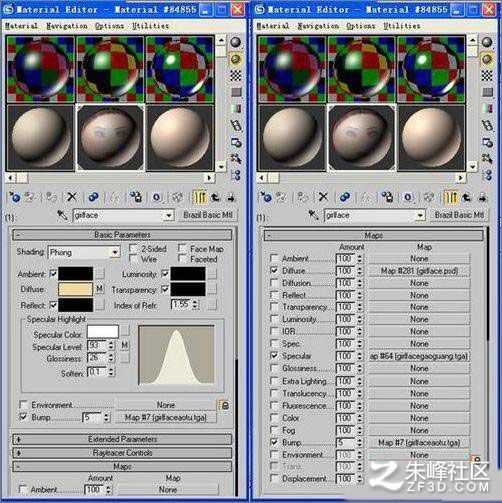
Task: Click Reset Map/Mtl X icon in left editor
Action: pos(72,197)
